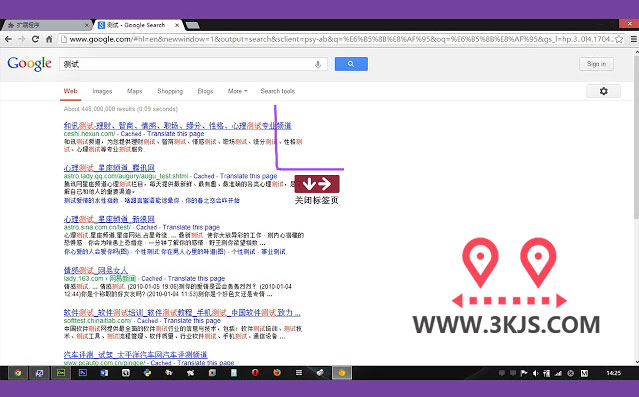Open the pcauto.com.cn result title link
The image size is (639, 397).
point(135,355)
